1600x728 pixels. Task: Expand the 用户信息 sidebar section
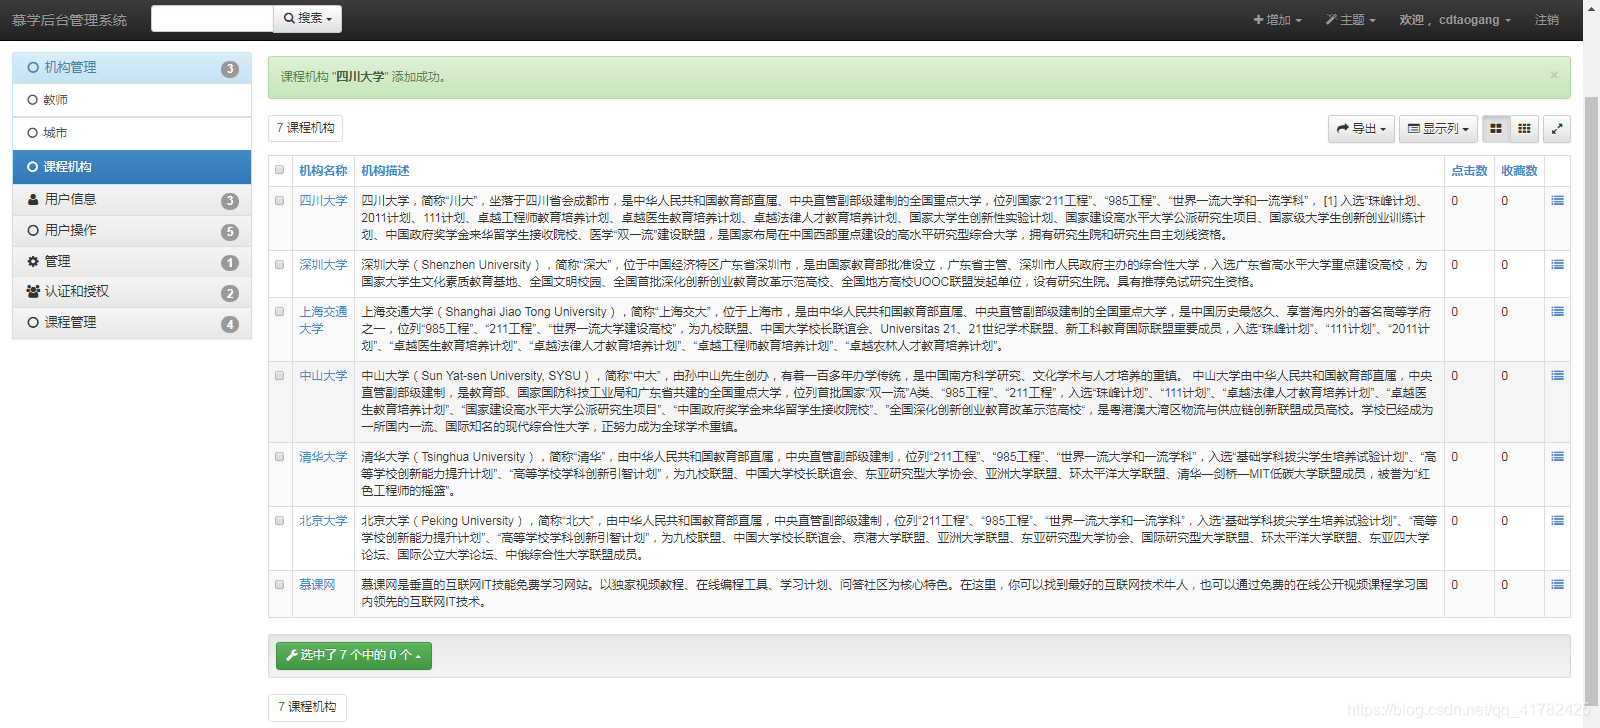[132, 200]
